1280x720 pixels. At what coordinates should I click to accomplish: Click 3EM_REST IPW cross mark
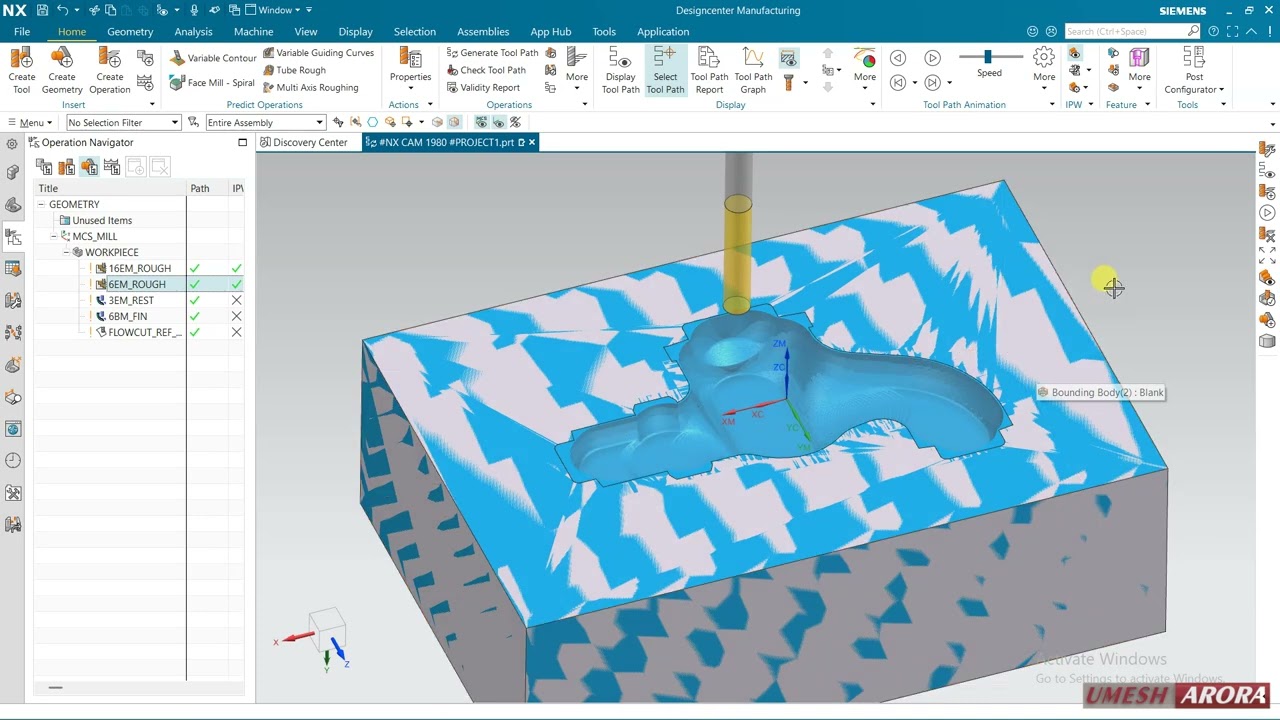(x=236, y=300)
